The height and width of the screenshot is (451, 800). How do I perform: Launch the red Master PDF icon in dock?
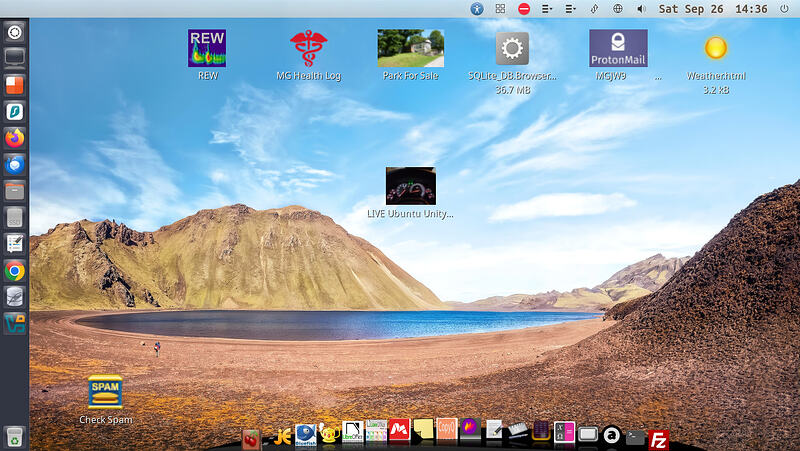pos(399,430)
